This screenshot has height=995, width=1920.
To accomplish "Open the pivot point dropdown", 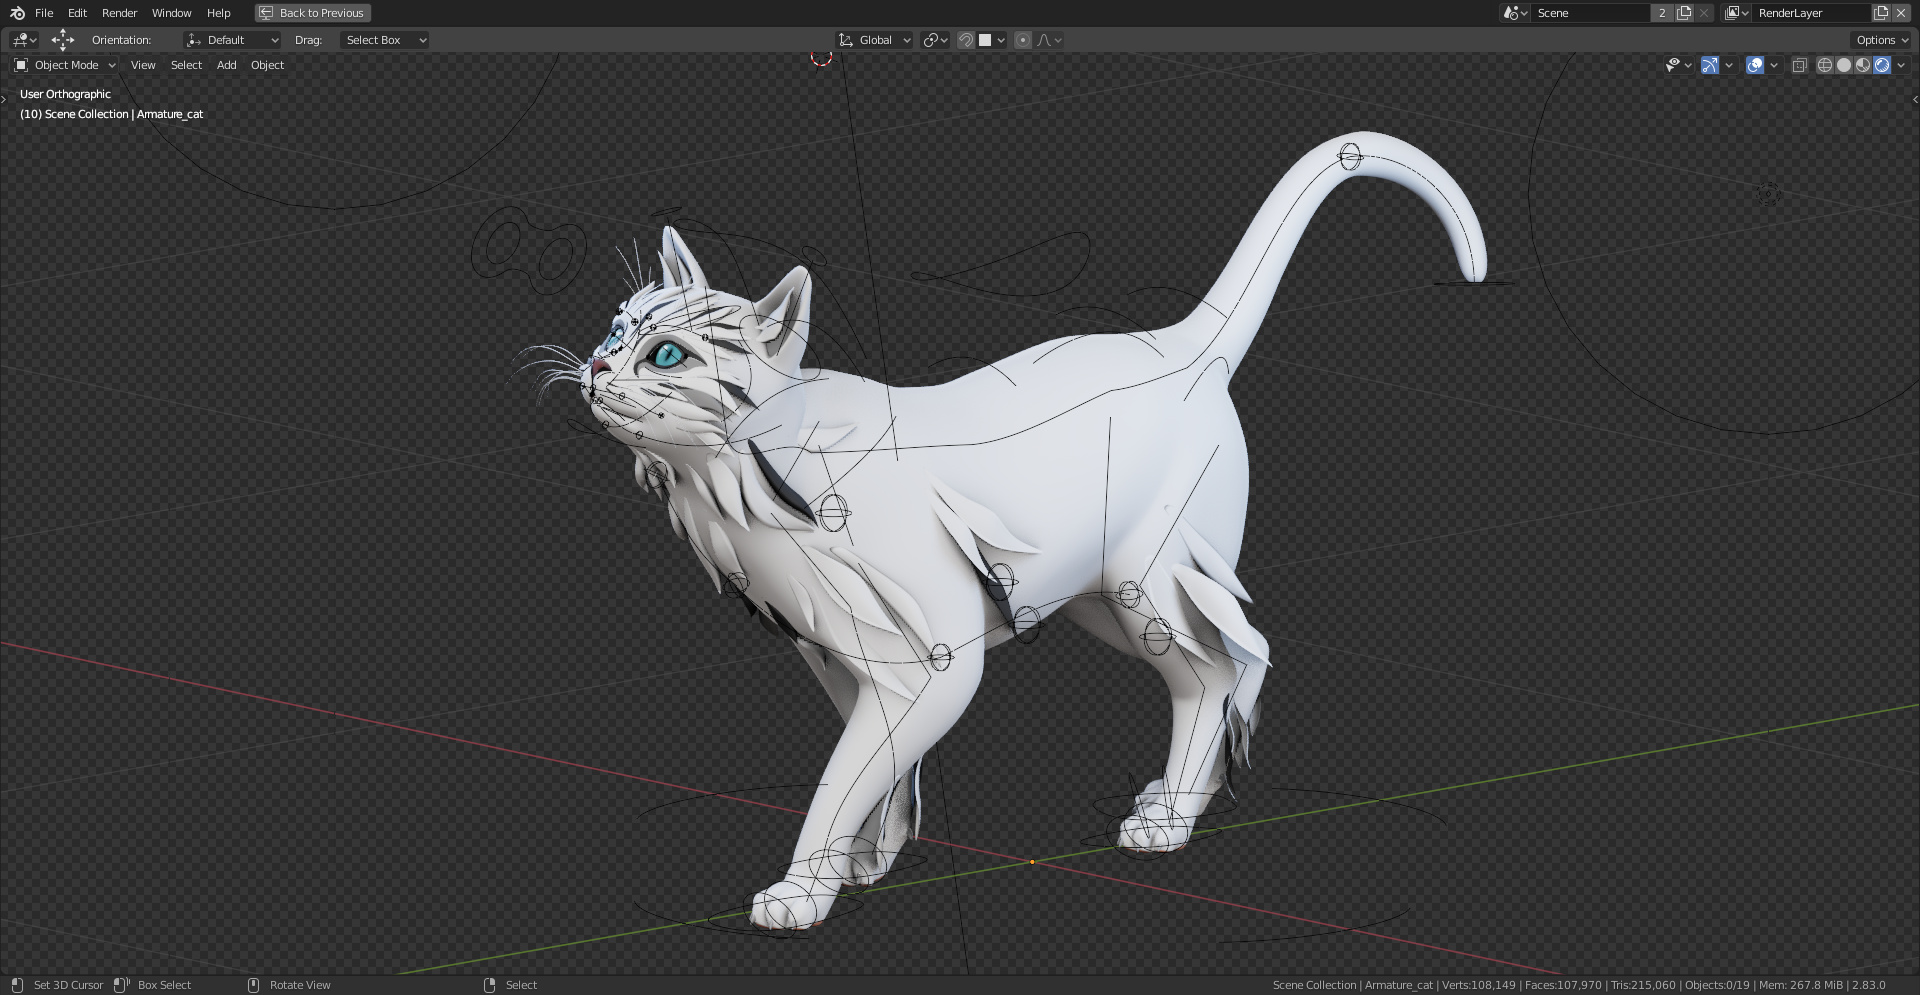I will pos(936,40).
